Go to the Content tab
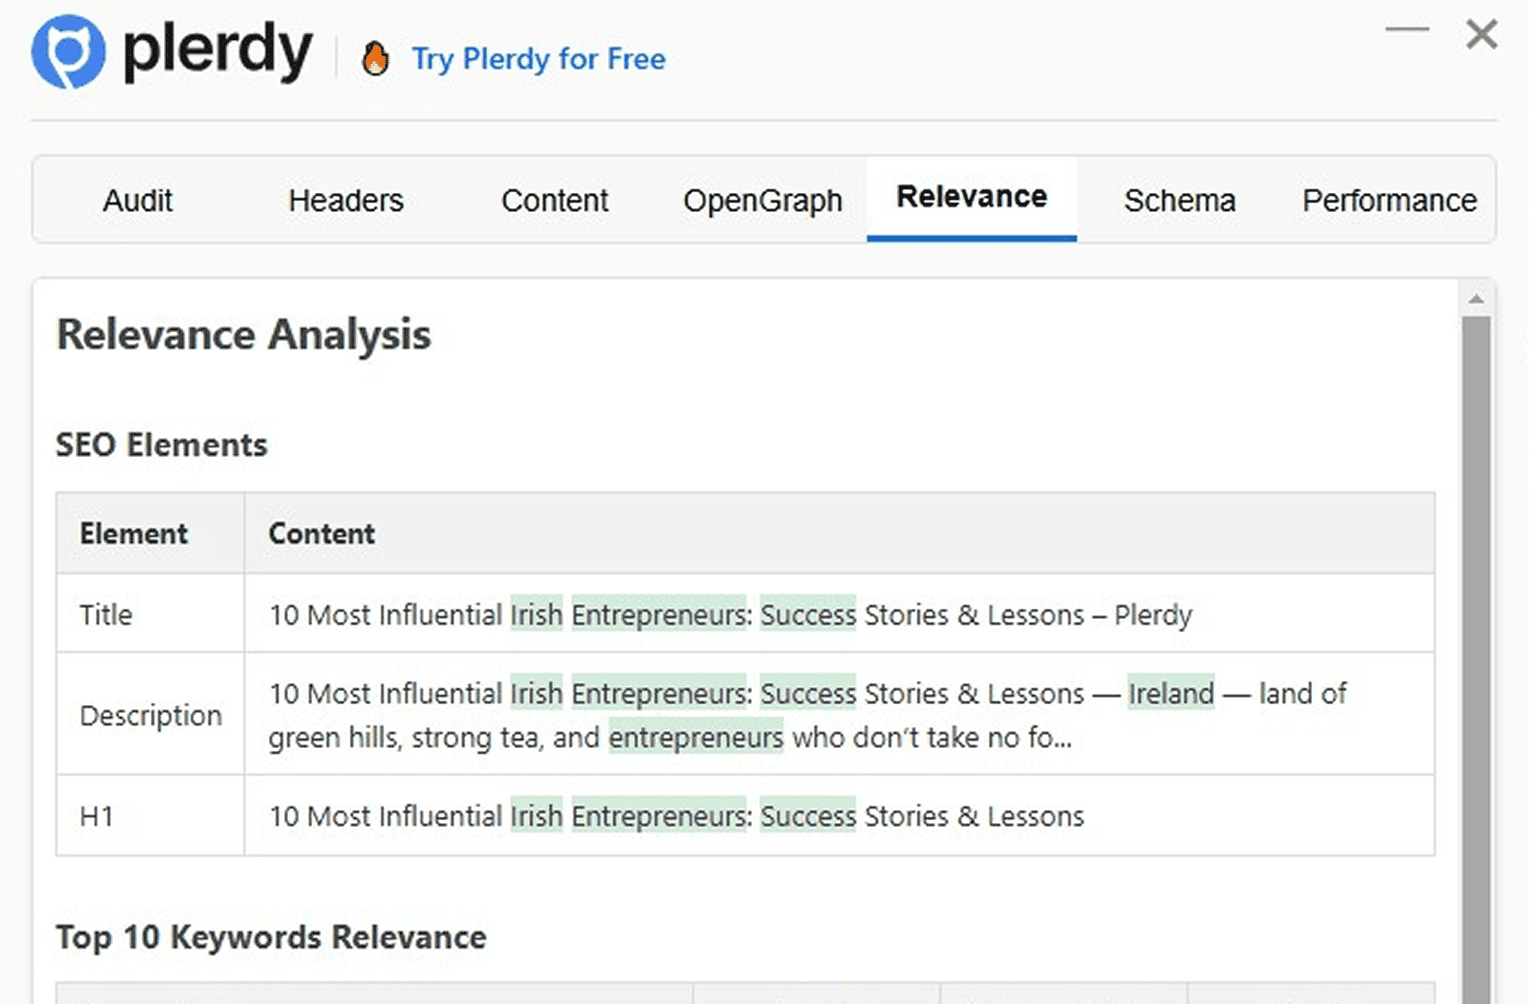Image resolution: width=1529 pixels, height=1004 pixels. (x=555, y=201)
